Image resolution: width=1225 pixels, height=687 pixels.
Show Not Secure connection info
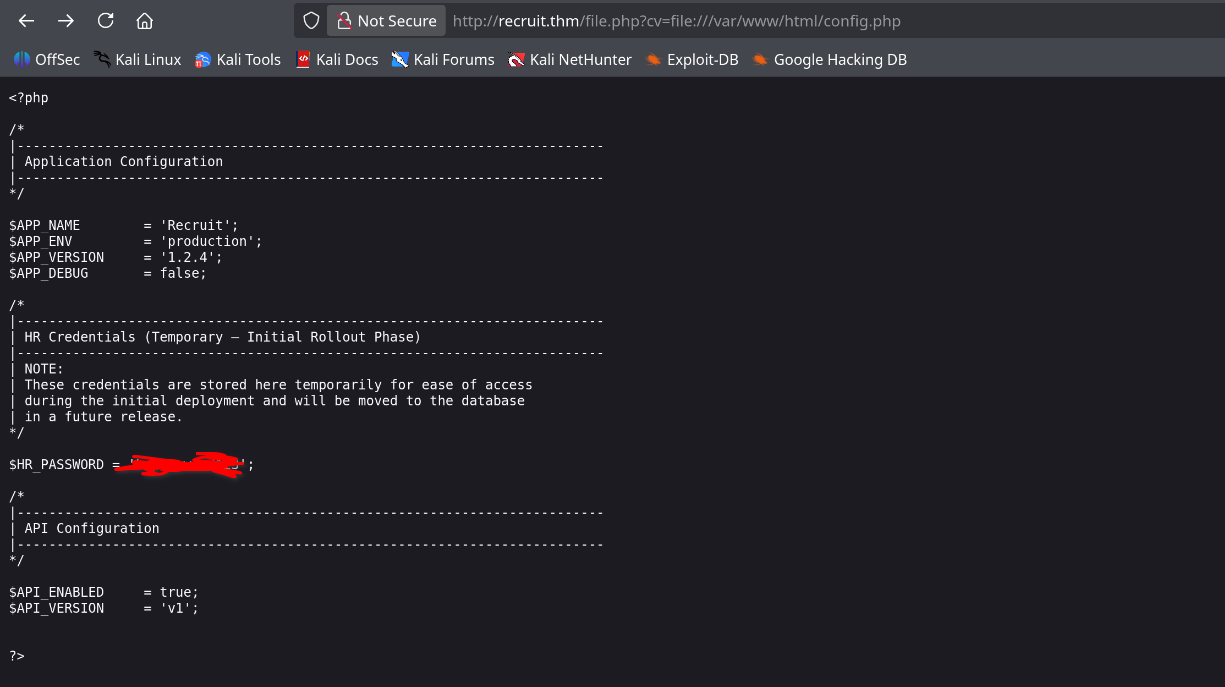[386, 21]
